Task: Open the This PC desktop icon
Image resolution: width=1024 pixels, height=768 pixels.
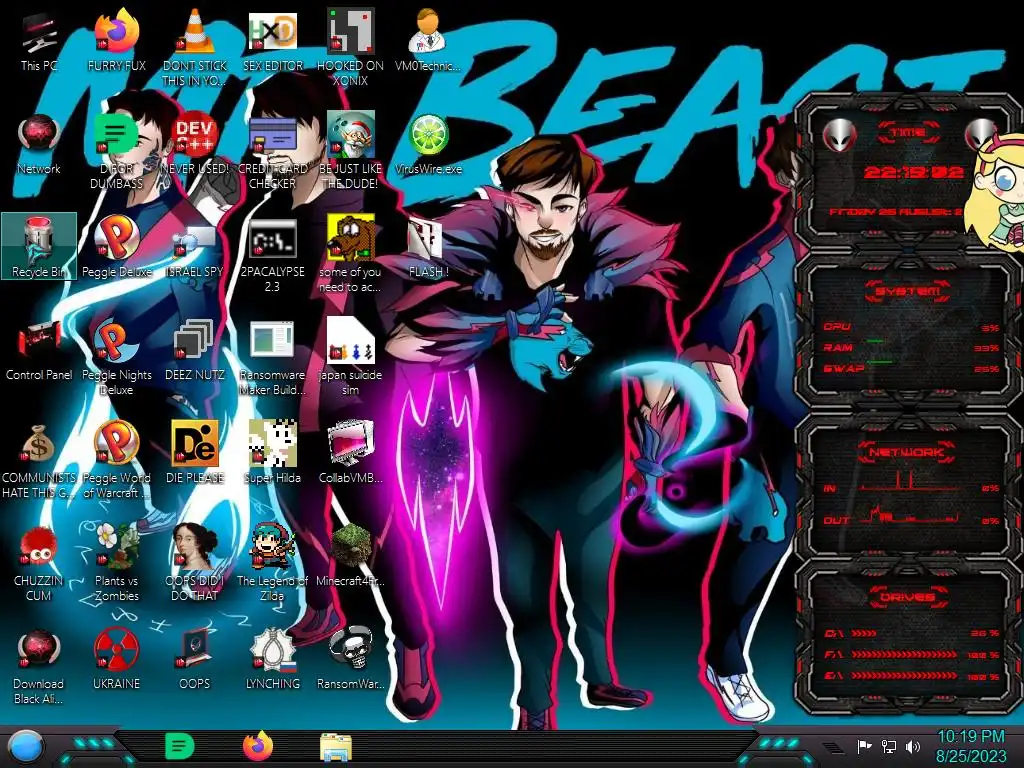Action: point(39,42)
